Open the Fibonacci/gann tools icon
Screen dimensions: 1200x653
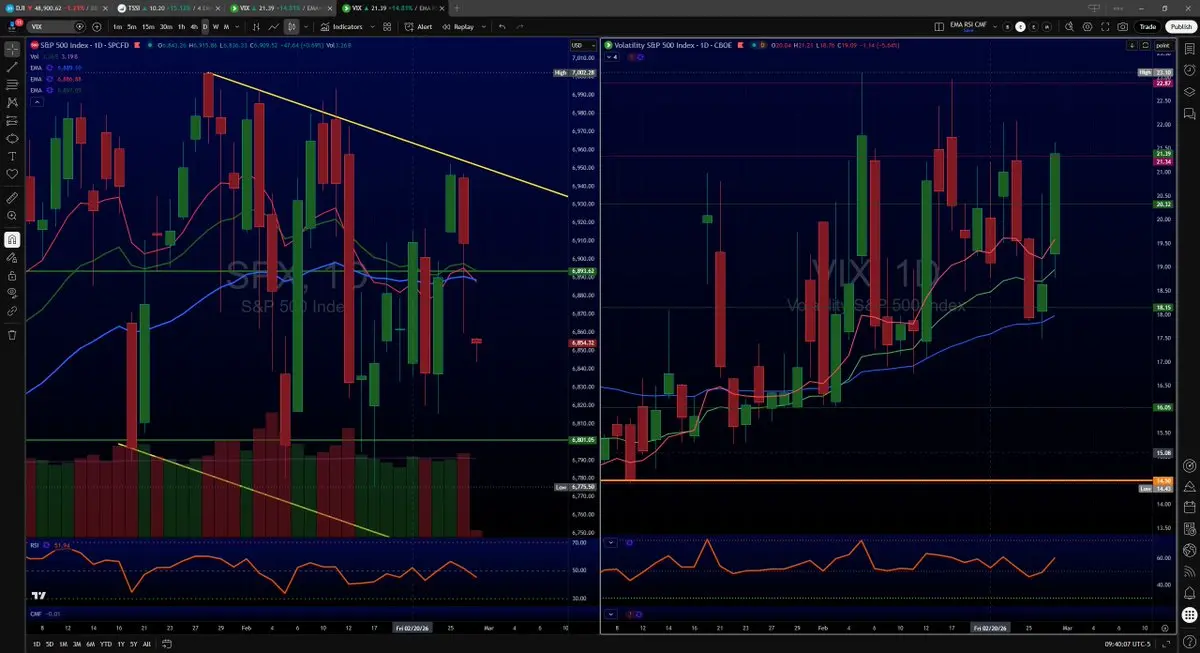point(12,84)
